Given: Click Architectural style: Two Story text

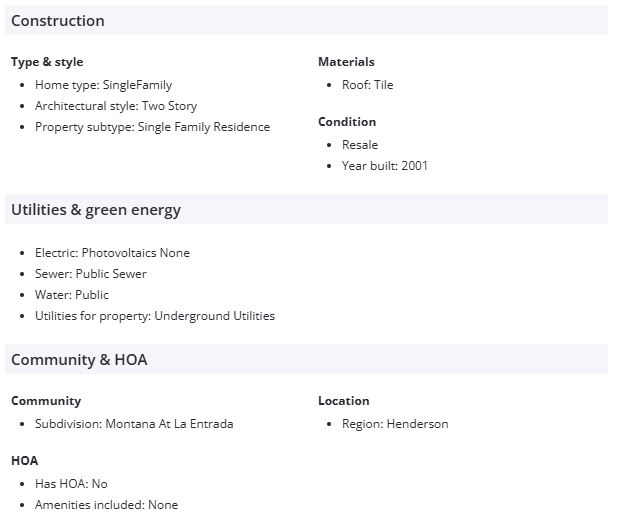Looking at the screenshot, I should (x=116, y=106).
